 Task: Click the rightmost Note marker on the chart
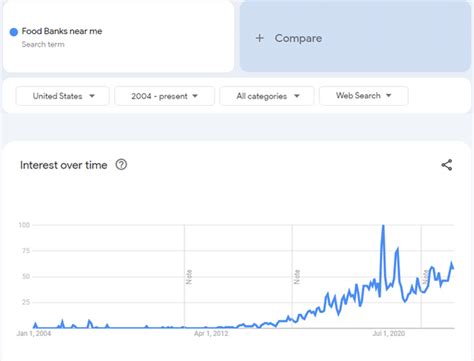[425, 277]
